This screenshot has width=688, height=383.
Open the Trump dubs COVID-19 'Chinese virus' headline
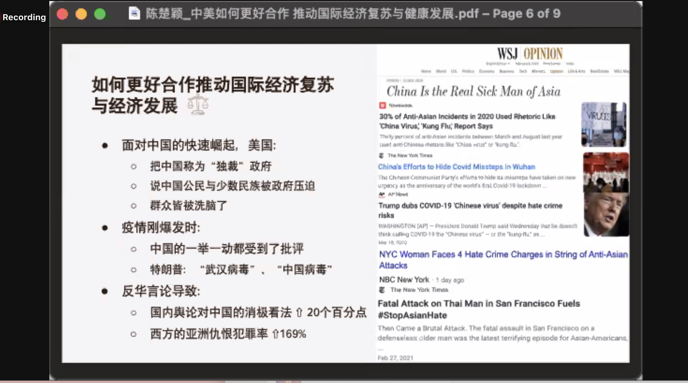(470, 210)
